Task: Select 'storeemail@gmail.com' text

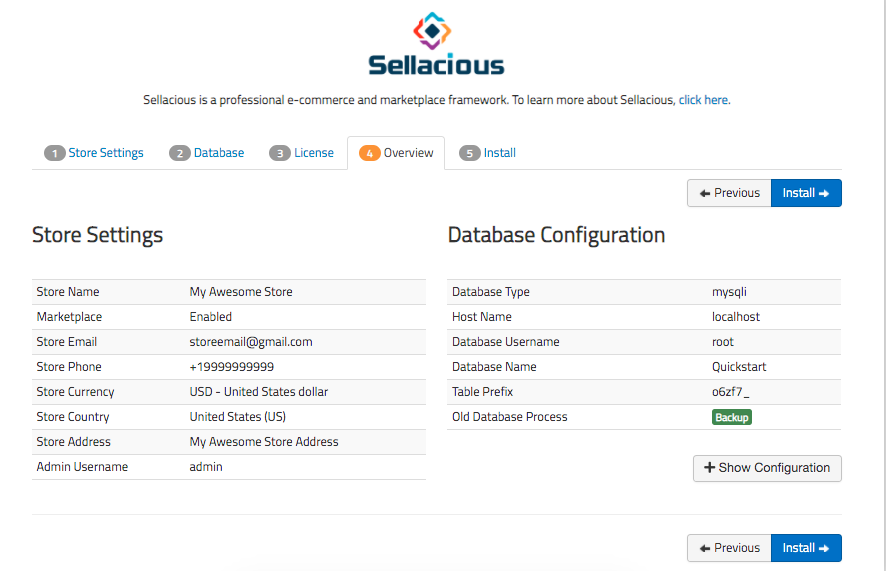Action: click(251, 342)
